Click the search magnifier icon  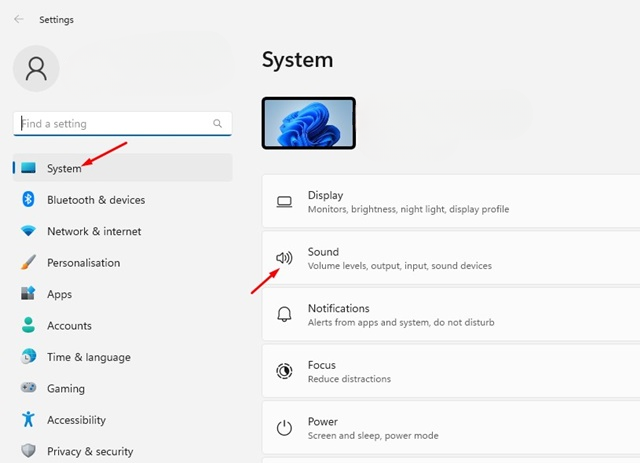(217, 123)
